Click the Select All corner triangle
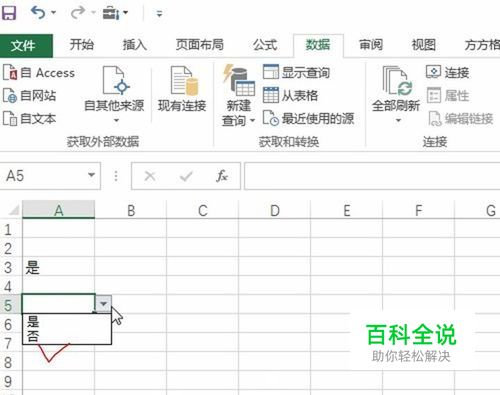The width and height of the screenshot is (500, 395). click(x=14, y=210)
